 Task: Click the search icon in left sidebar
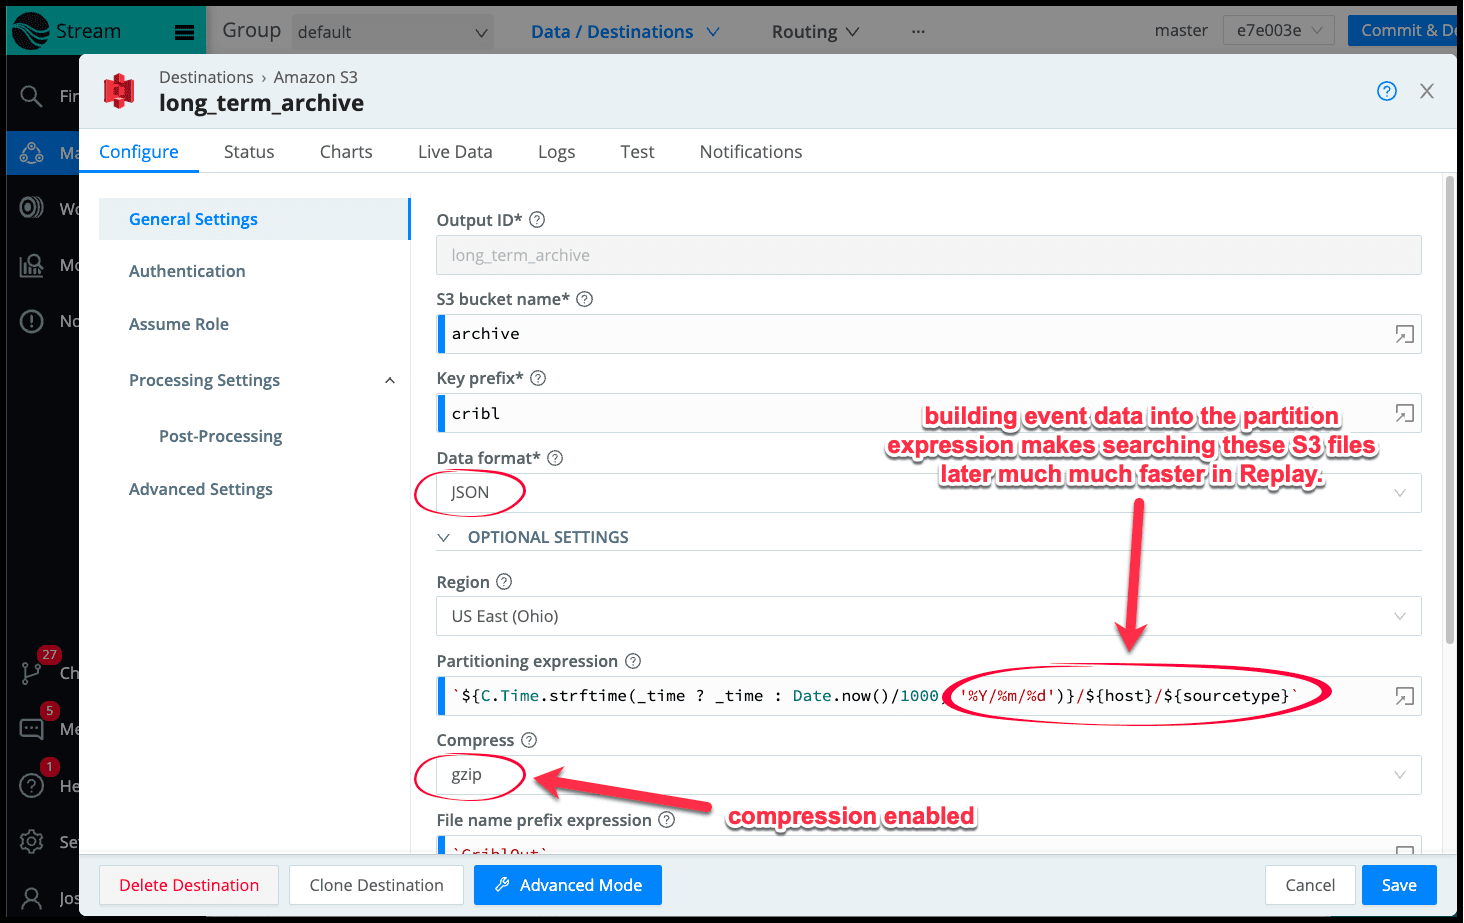[32, 96]
